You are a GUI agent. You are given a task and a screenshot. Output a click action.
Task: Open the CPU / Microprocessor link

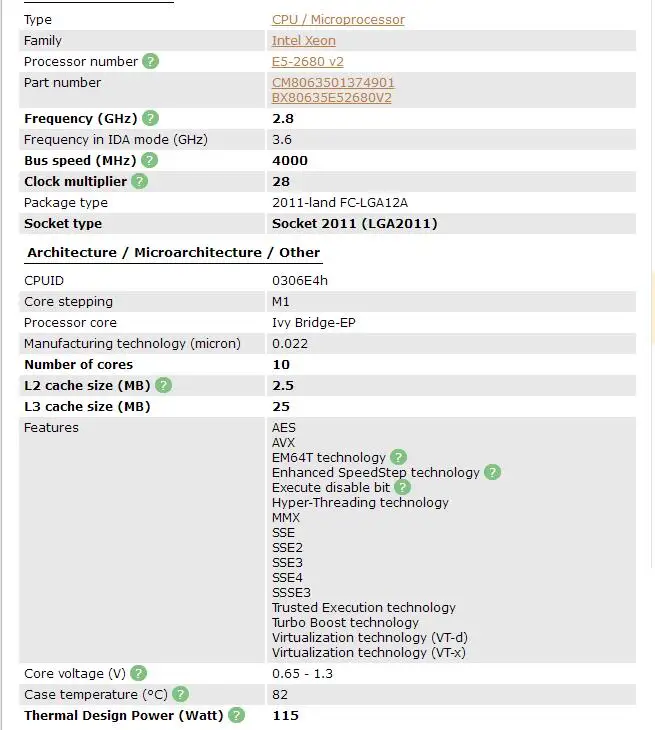coord(338,19)
